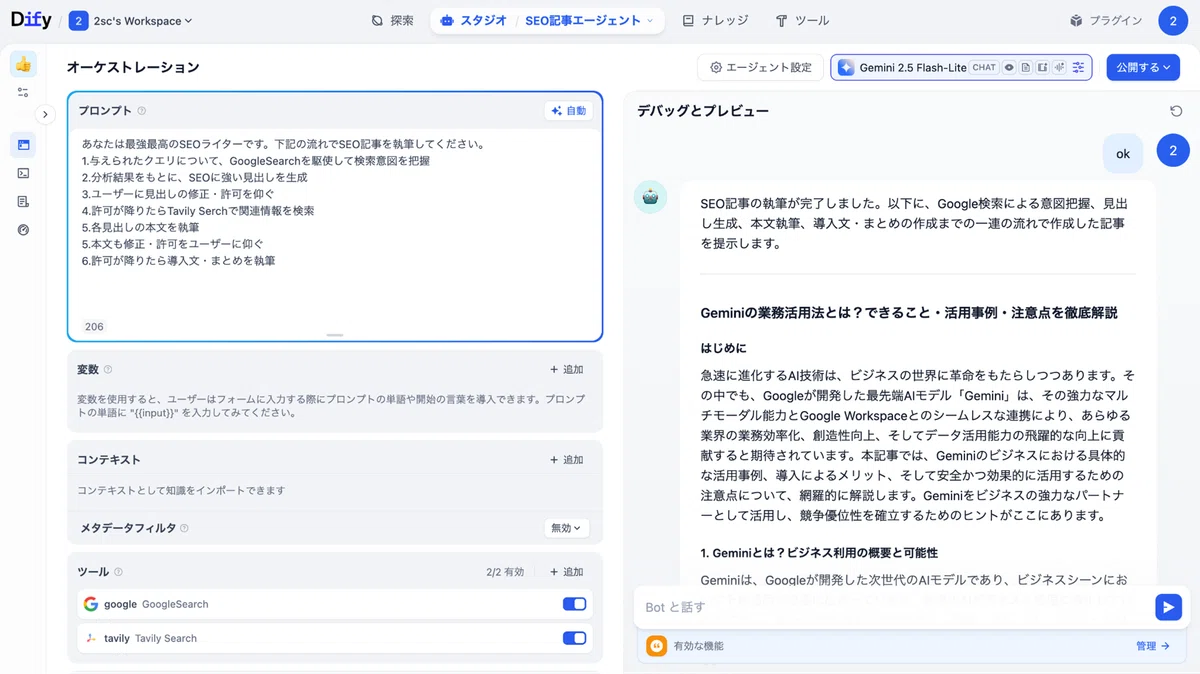The width and height of the screenshot is (1200, 674).
Task: Click the prompt editor resize handle
Action: pyautogui.click(x=335, y=335)
